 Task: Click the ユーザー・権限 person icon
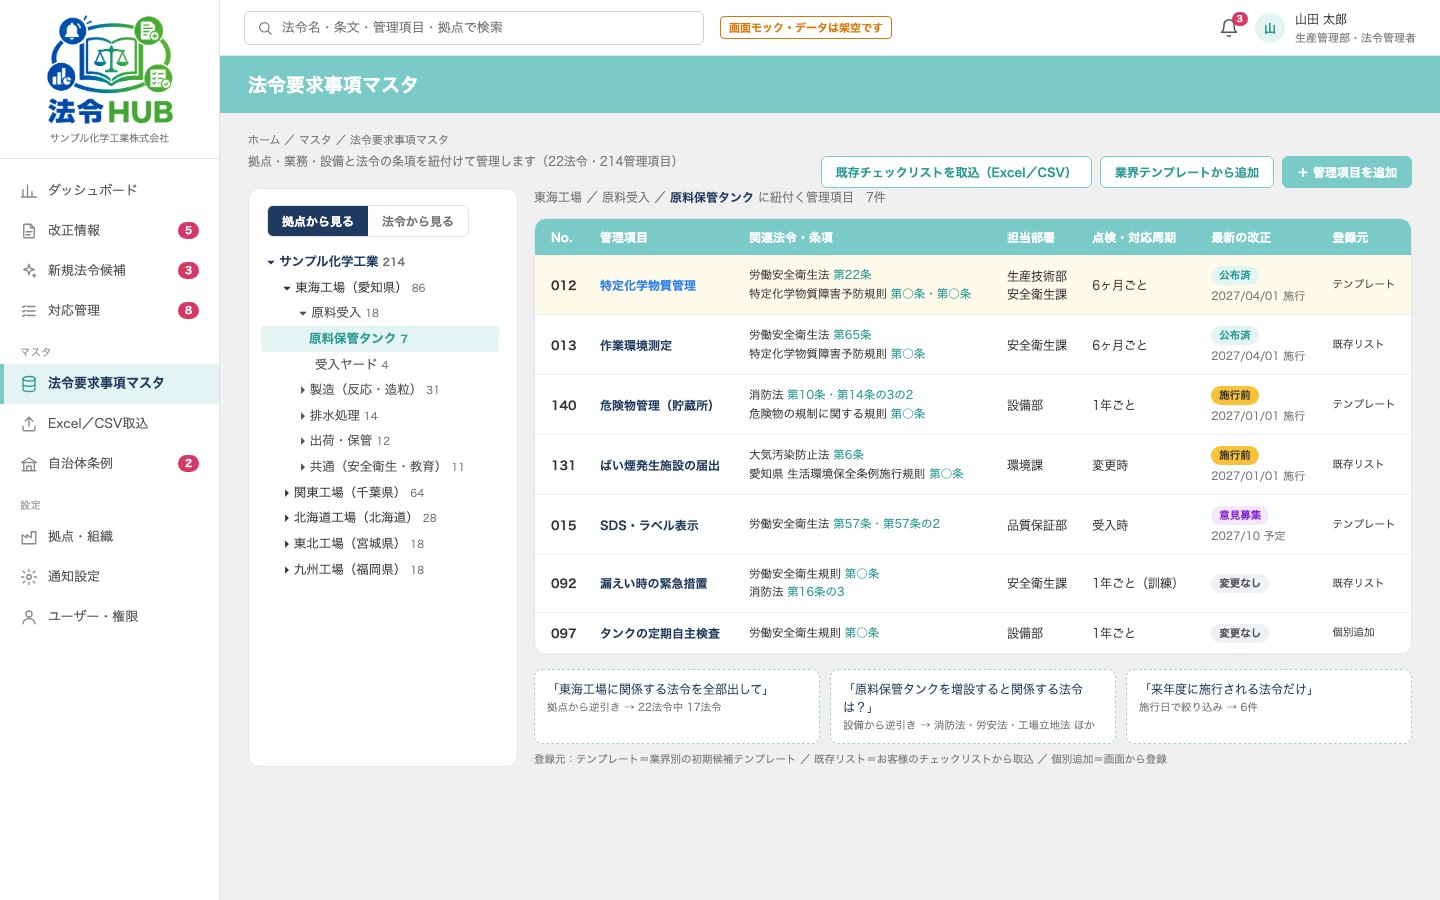(x=29, y=616)
